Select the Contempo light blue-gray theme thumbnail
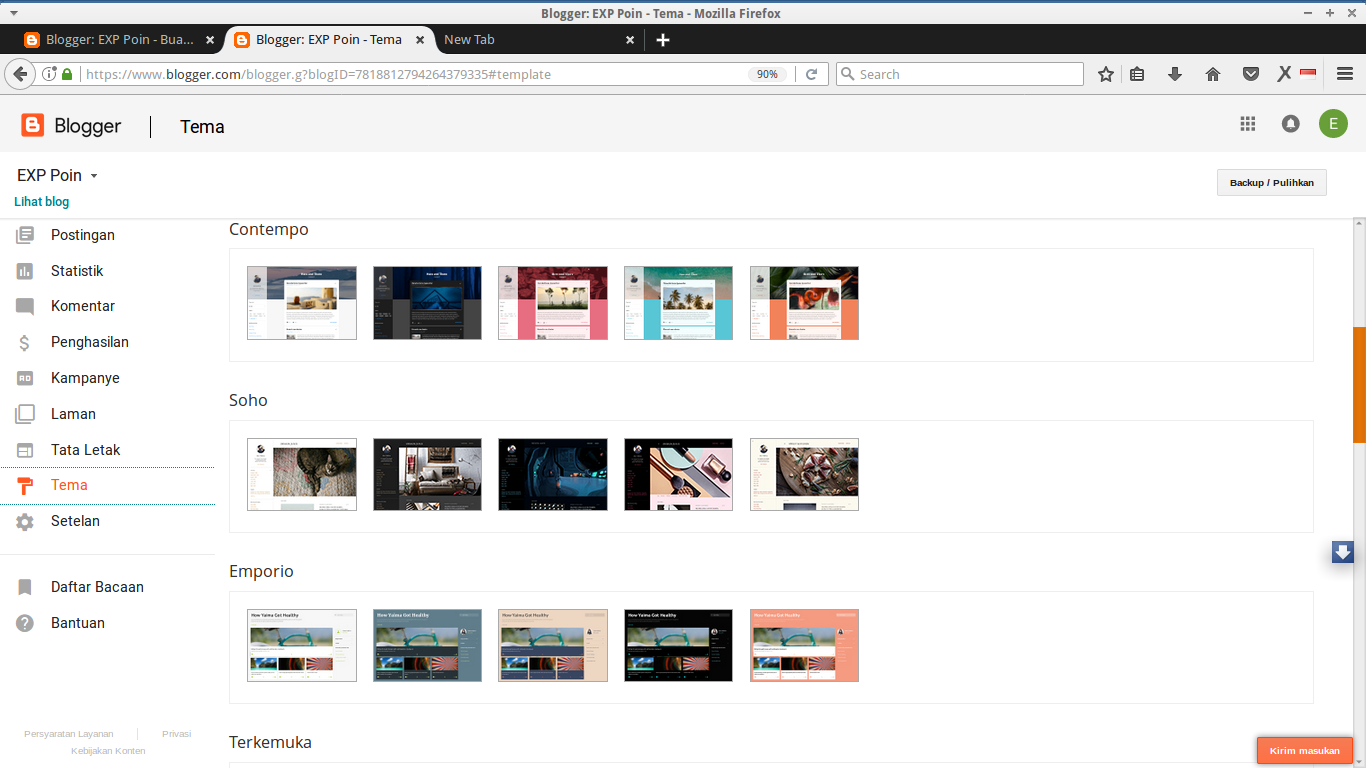The image size is (1366, 768). [x=302, y=303]
